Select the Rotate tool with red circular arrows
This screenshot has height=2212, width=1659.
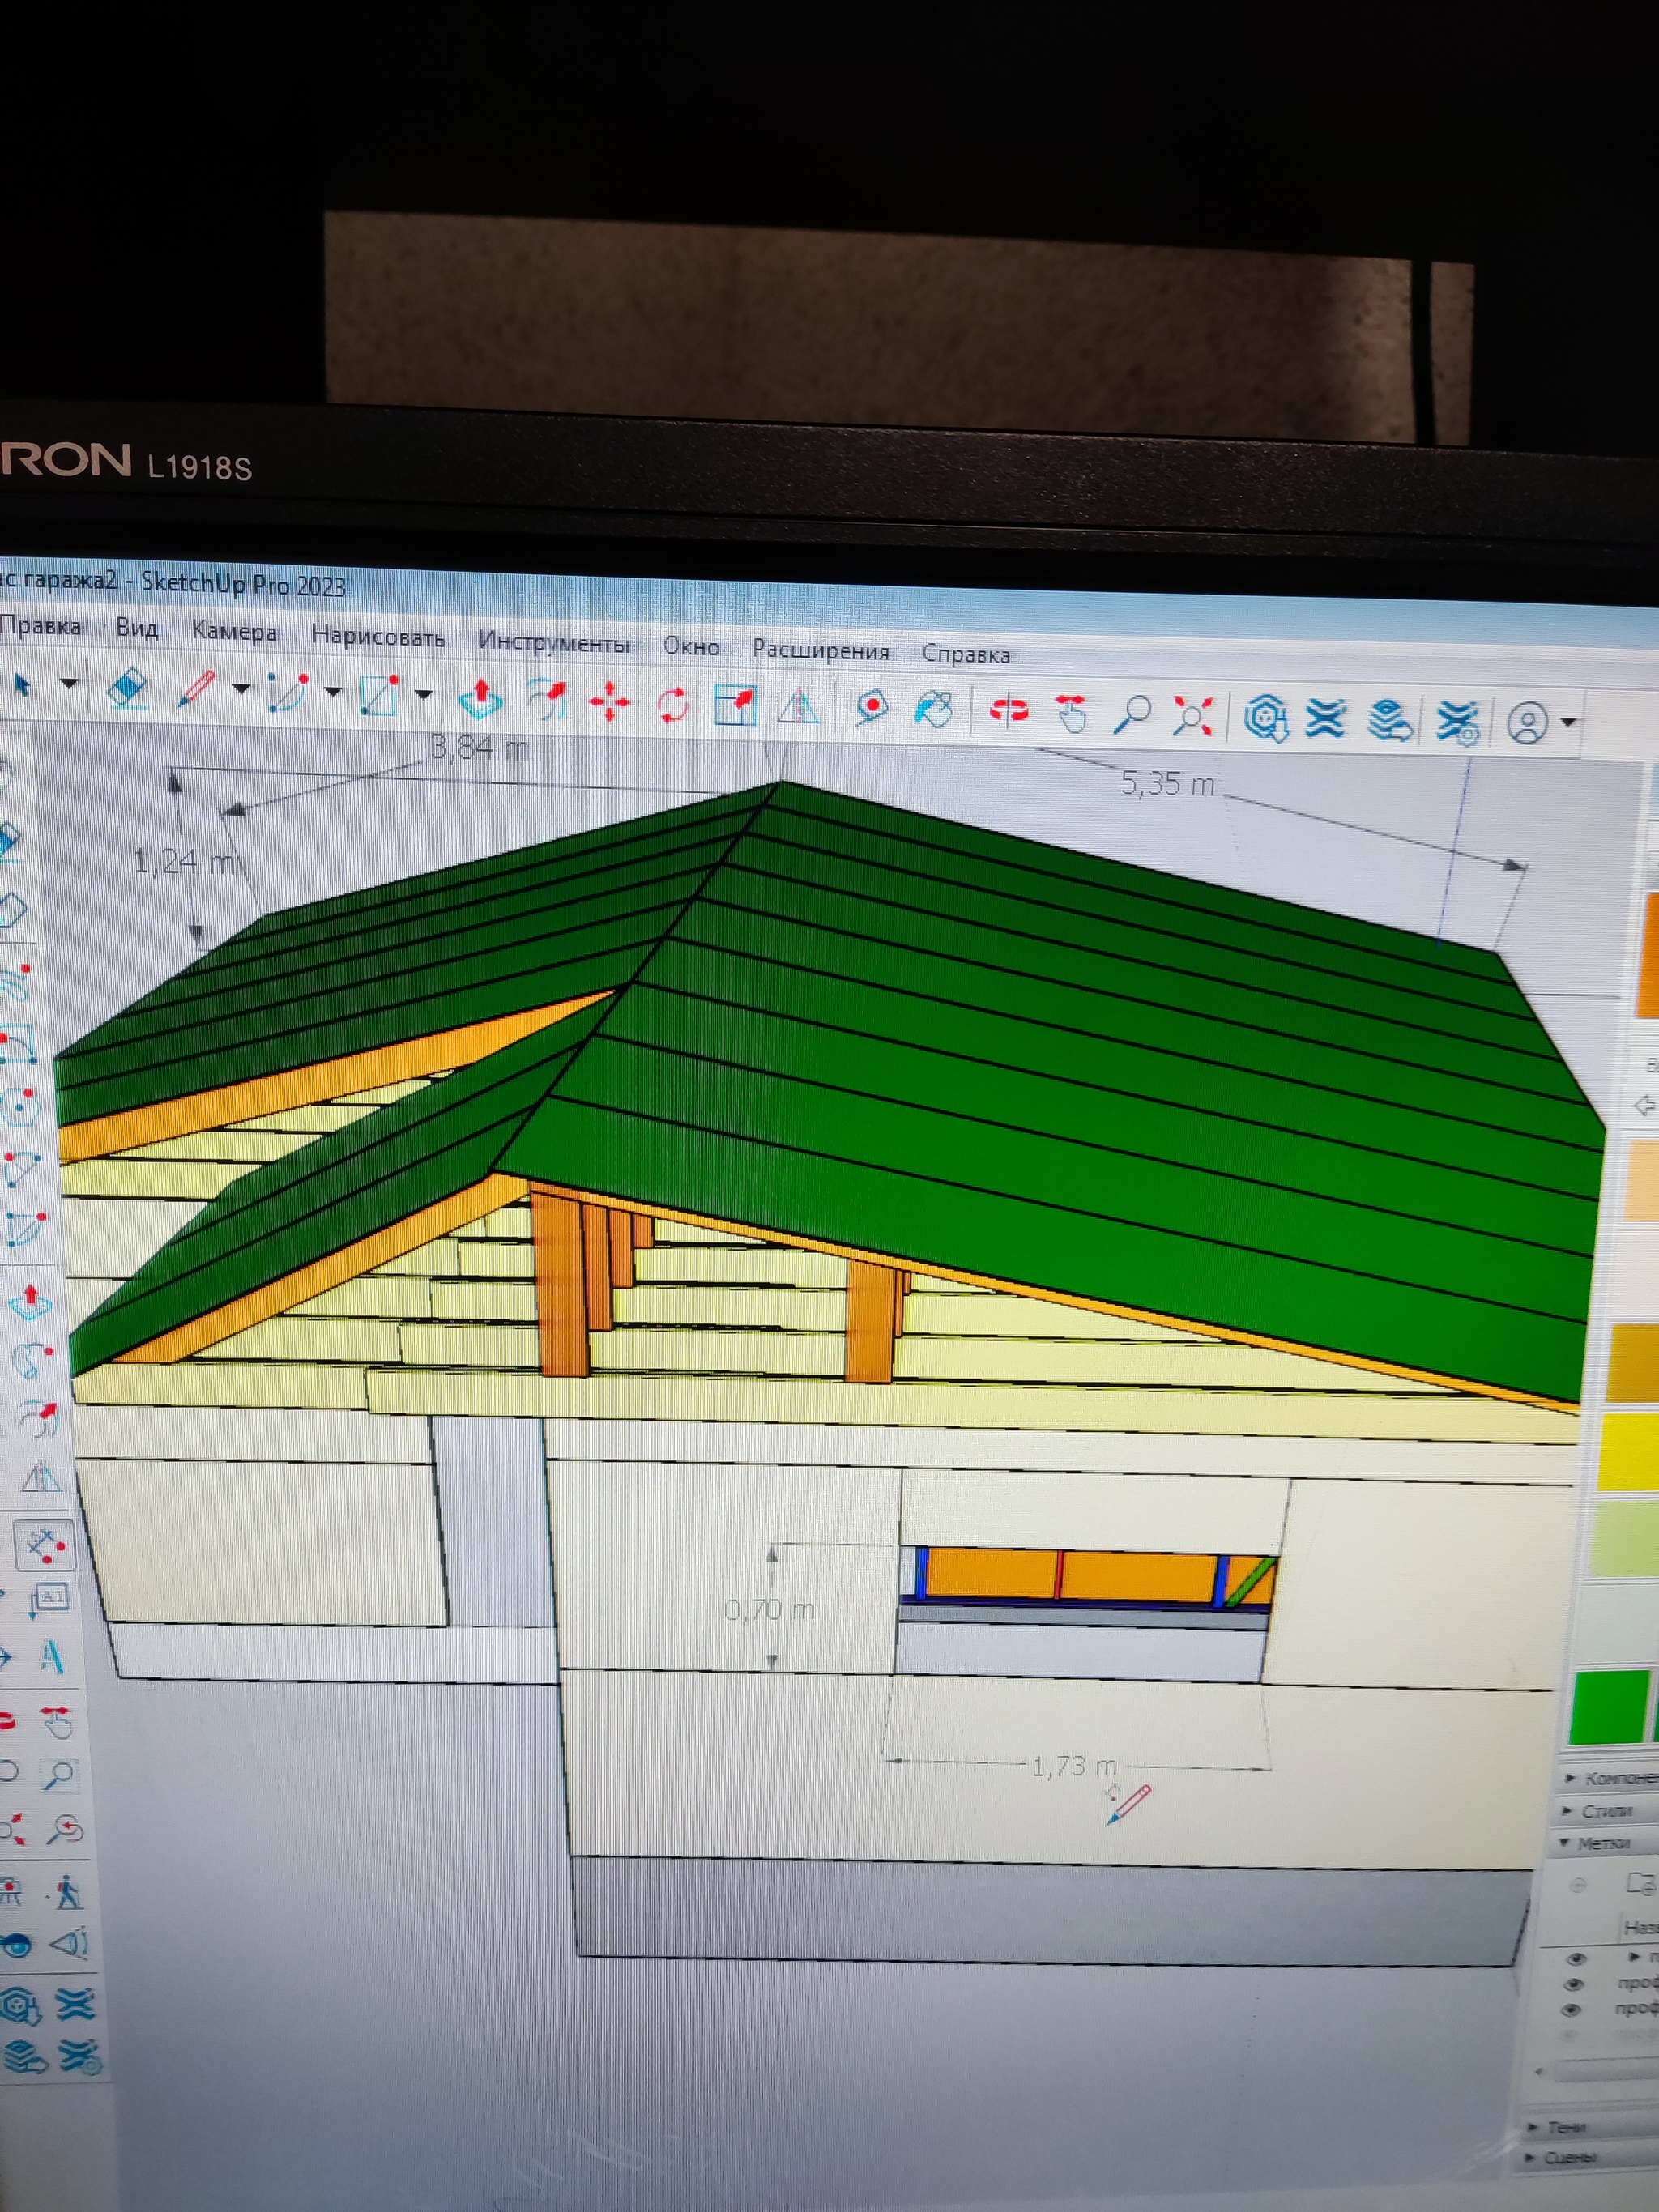(673, 705)
